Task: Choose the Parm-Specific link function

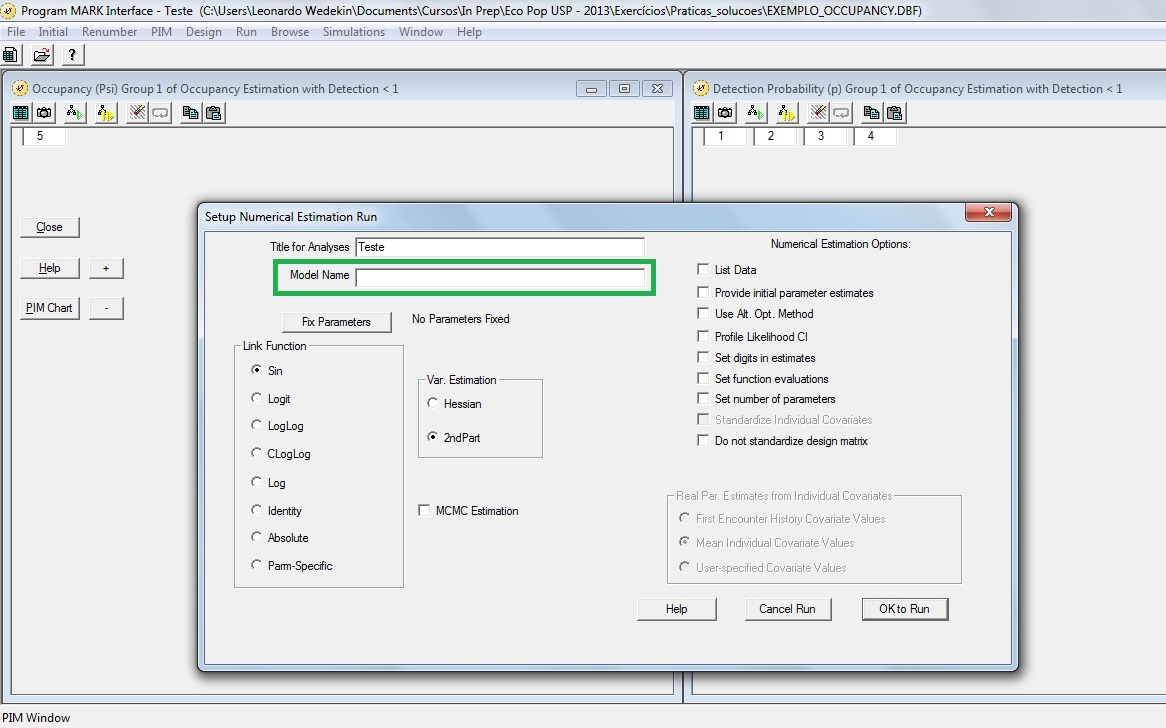Action: (257, 564)
